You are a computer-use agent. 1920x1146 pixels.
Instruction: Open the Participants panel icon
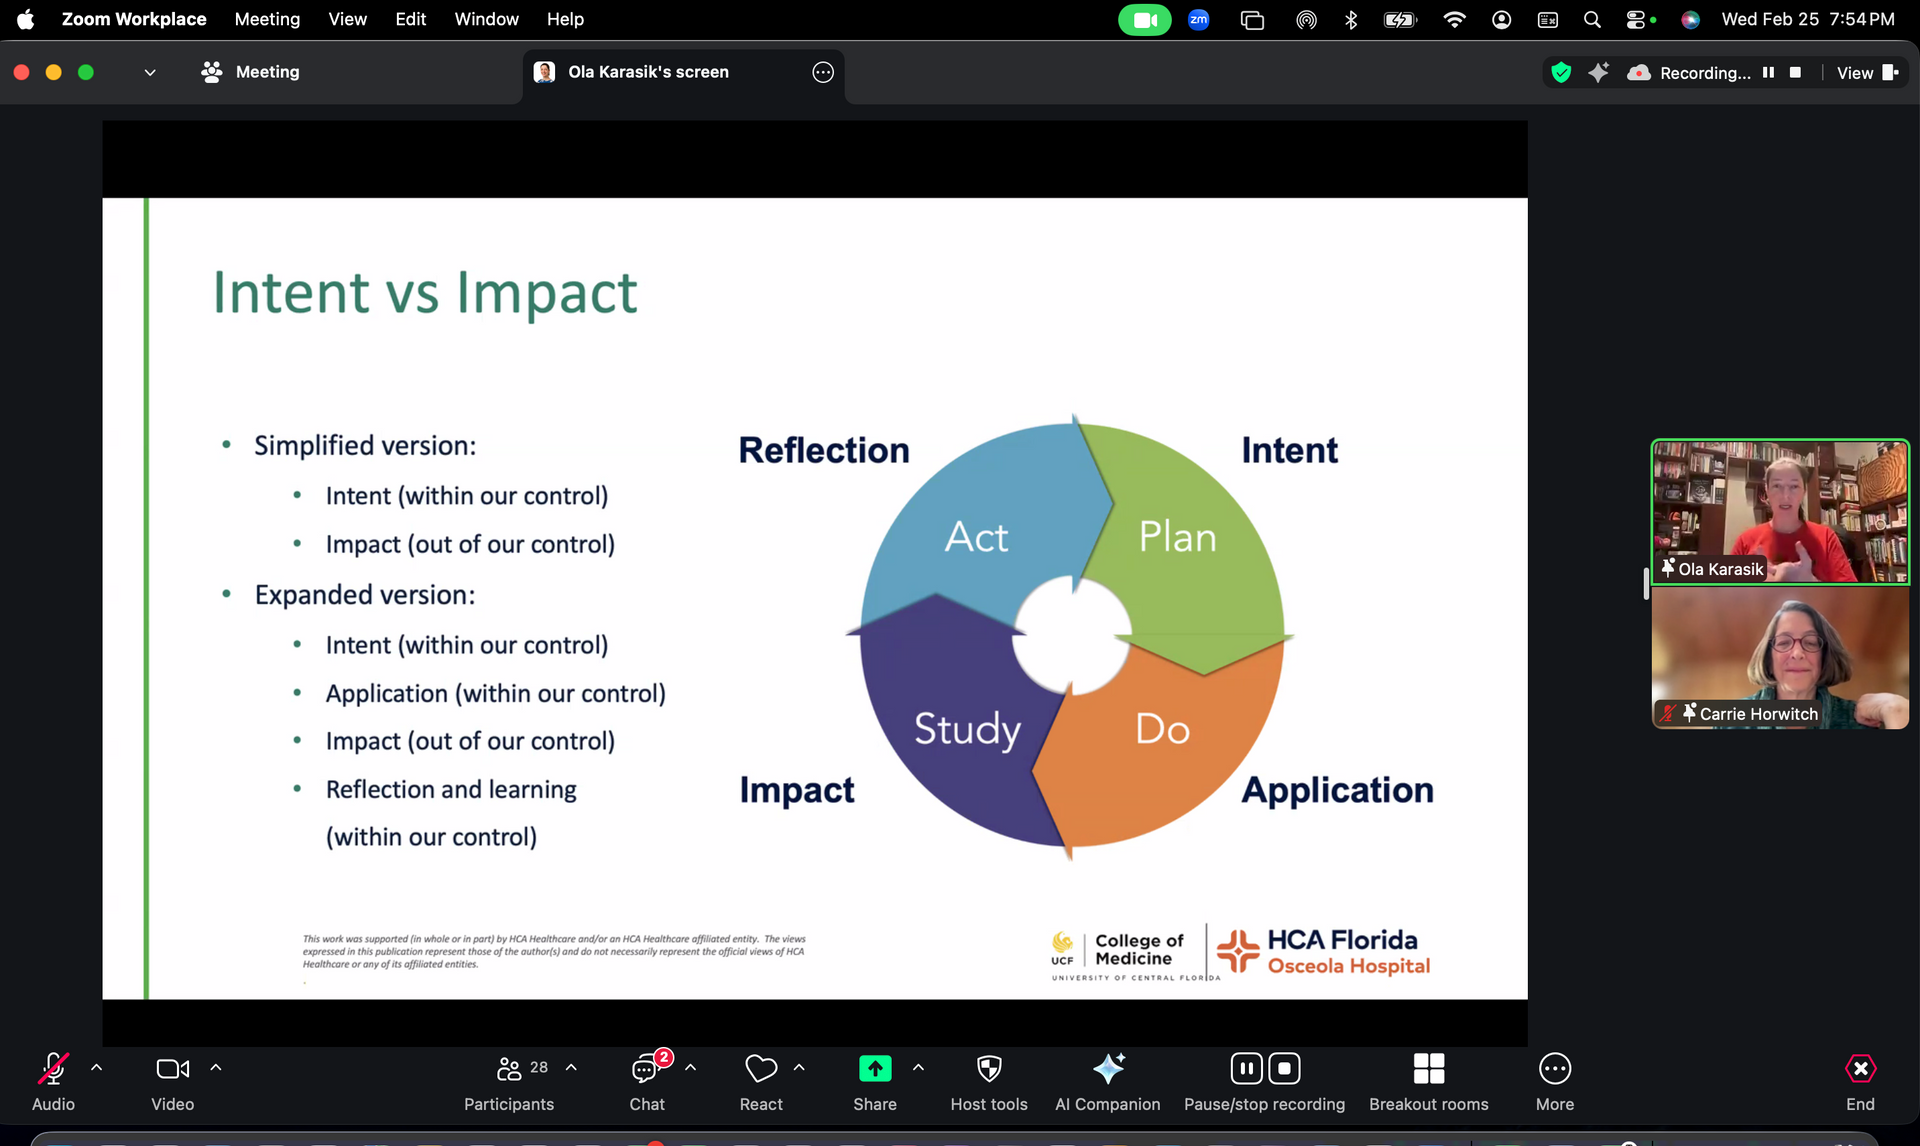click(509, 1069)
